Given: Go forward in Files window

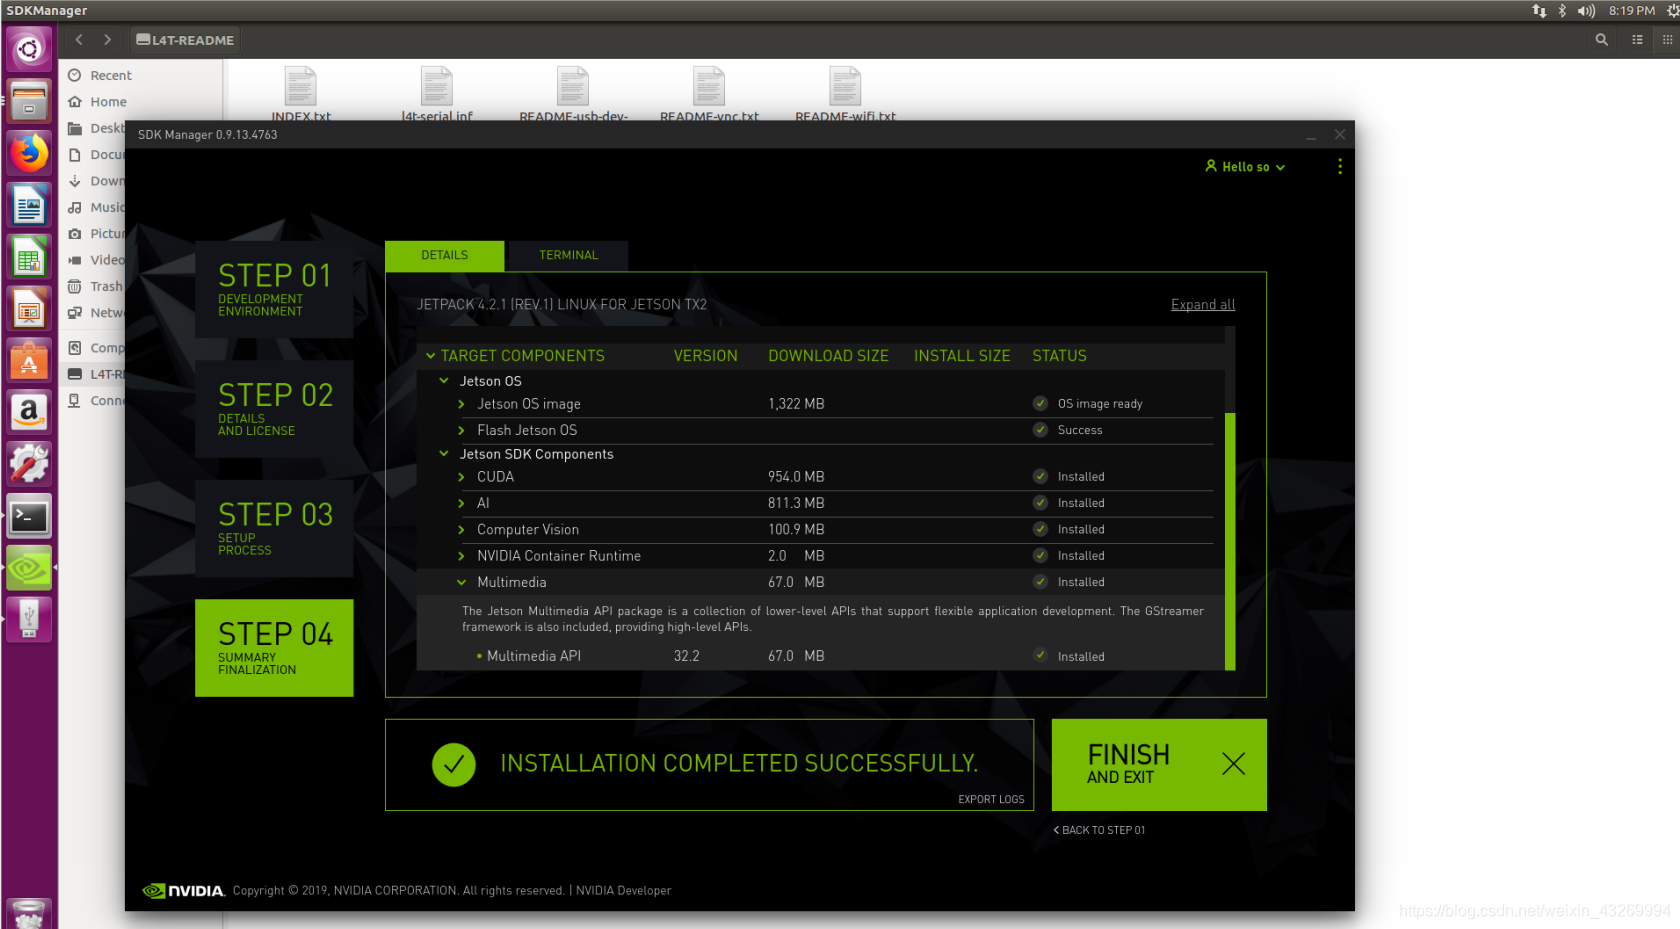Looking at the screenshot, I should pos(107,40).
